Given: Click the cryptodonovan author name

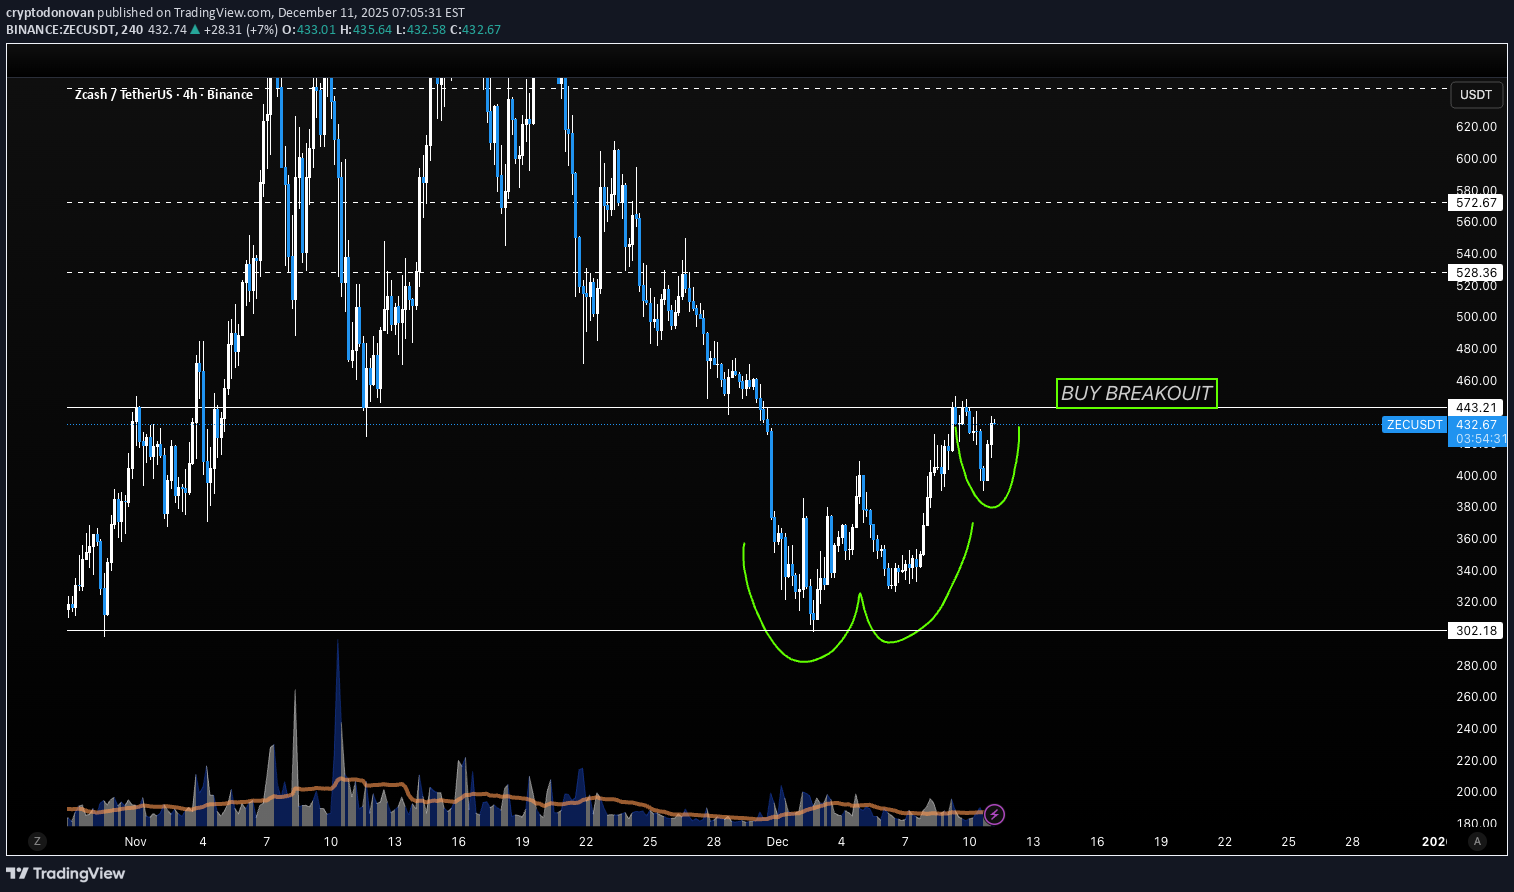Looking at the screenshot, I should pos(50,12).
